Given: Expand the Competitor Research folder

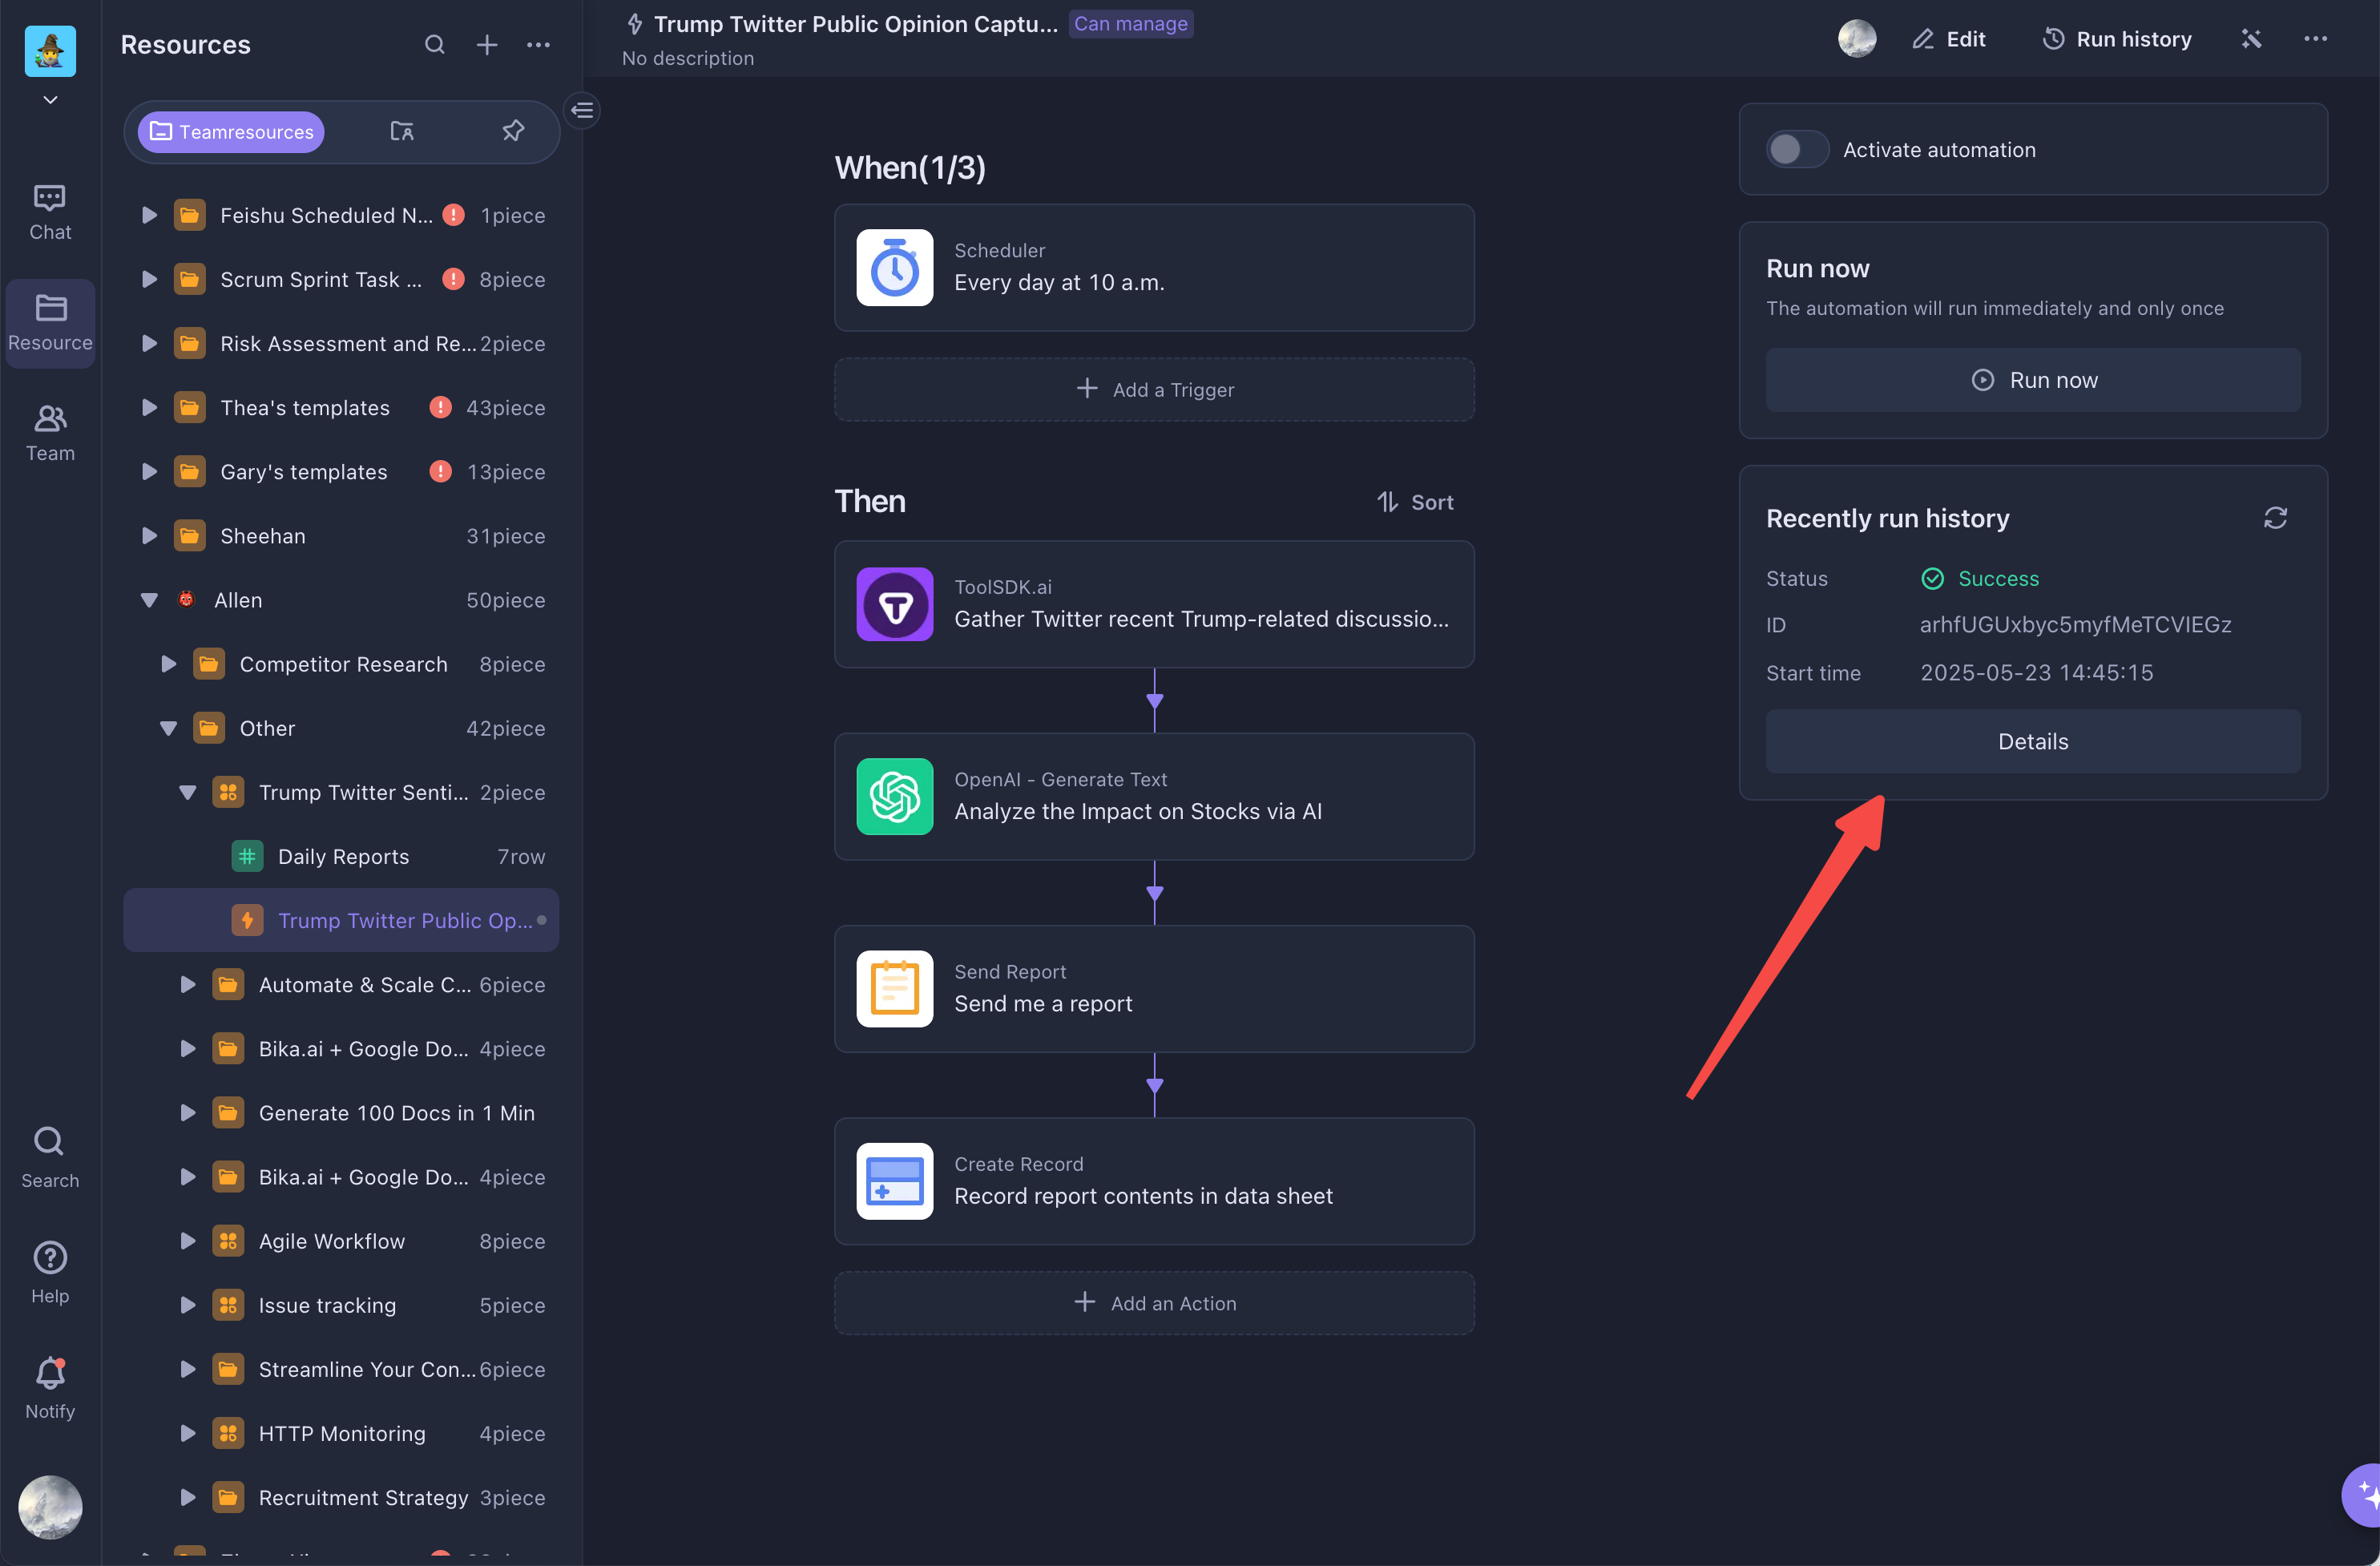Looking at the screenshot, I should click(x=169, y=664).
